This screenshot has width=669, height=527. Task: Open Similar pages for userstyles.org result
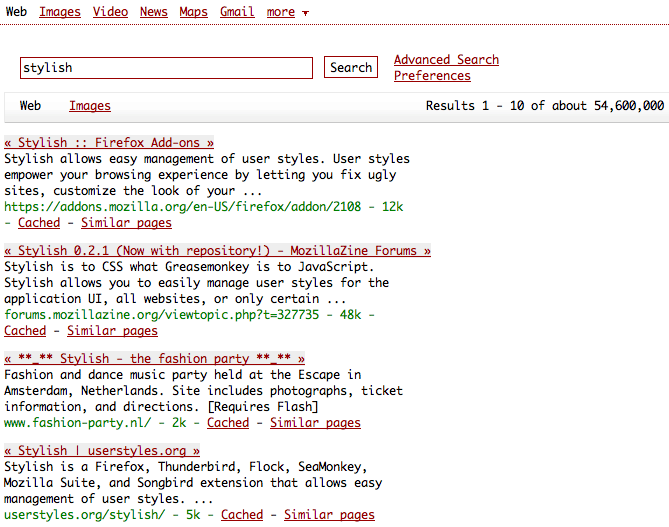point(329,515)
